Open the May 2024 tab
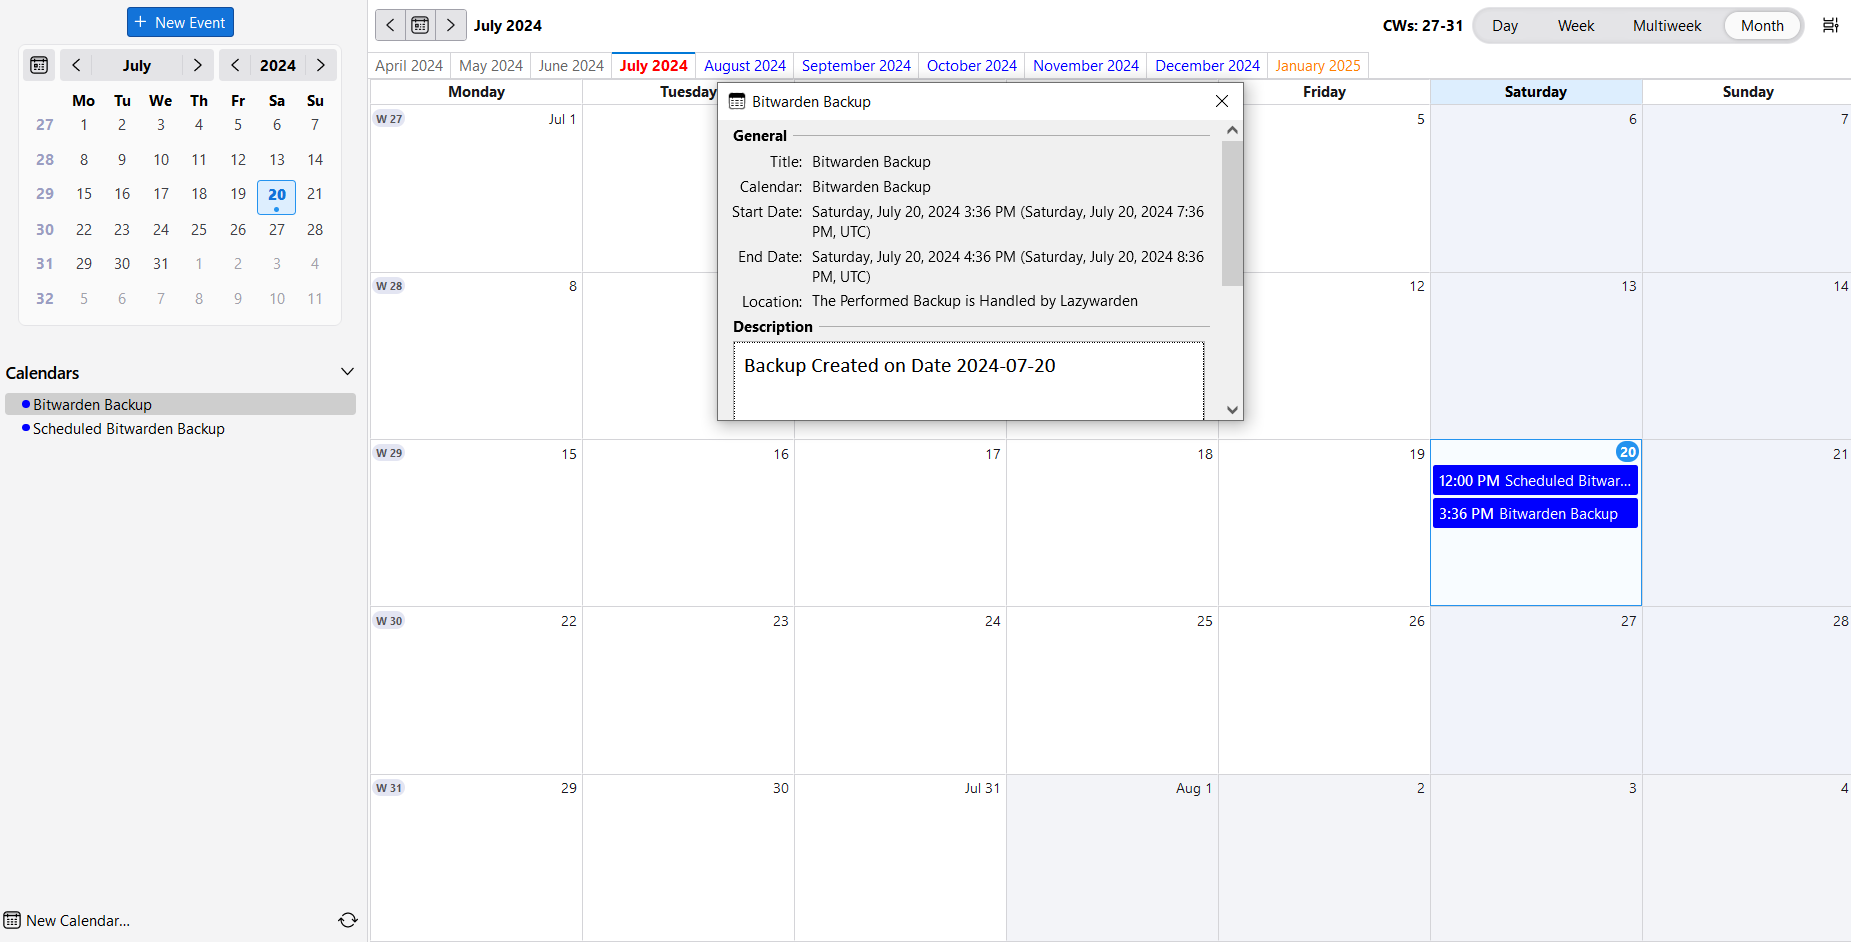This screenshot has width=1851, height=942. 491,65
